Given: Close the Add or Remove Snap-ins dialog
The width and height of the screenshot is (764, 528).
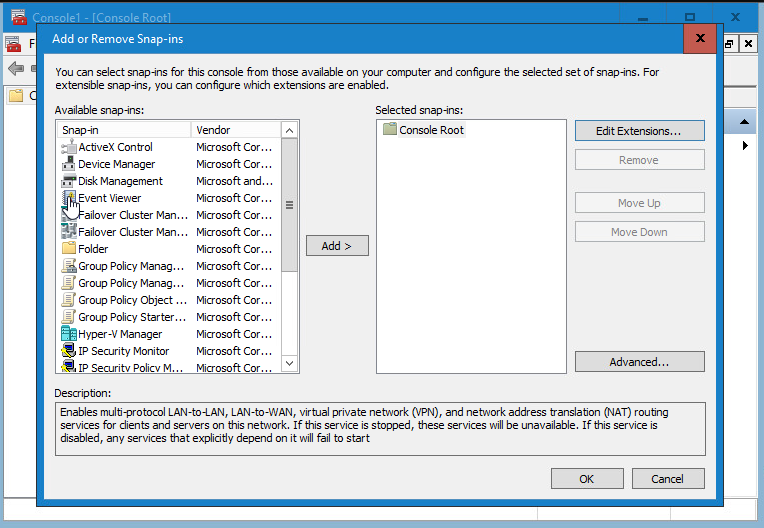Looking at the screenshot, I should [x=699, y=39].
